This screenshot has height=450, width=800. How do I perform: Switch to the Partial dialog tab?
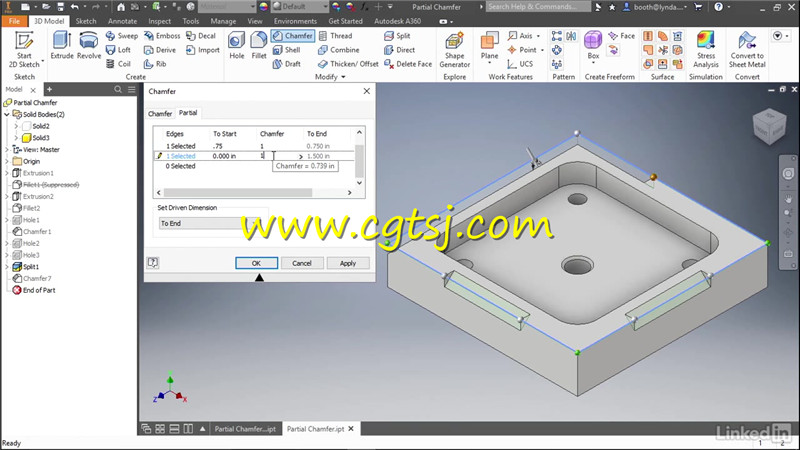[x=188, y=113]
